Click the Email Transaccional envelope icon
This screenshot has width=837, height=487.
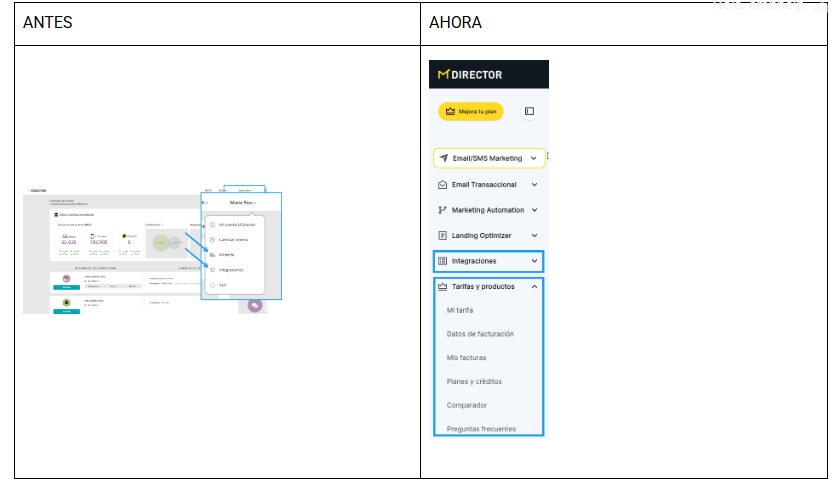[443, 185]
